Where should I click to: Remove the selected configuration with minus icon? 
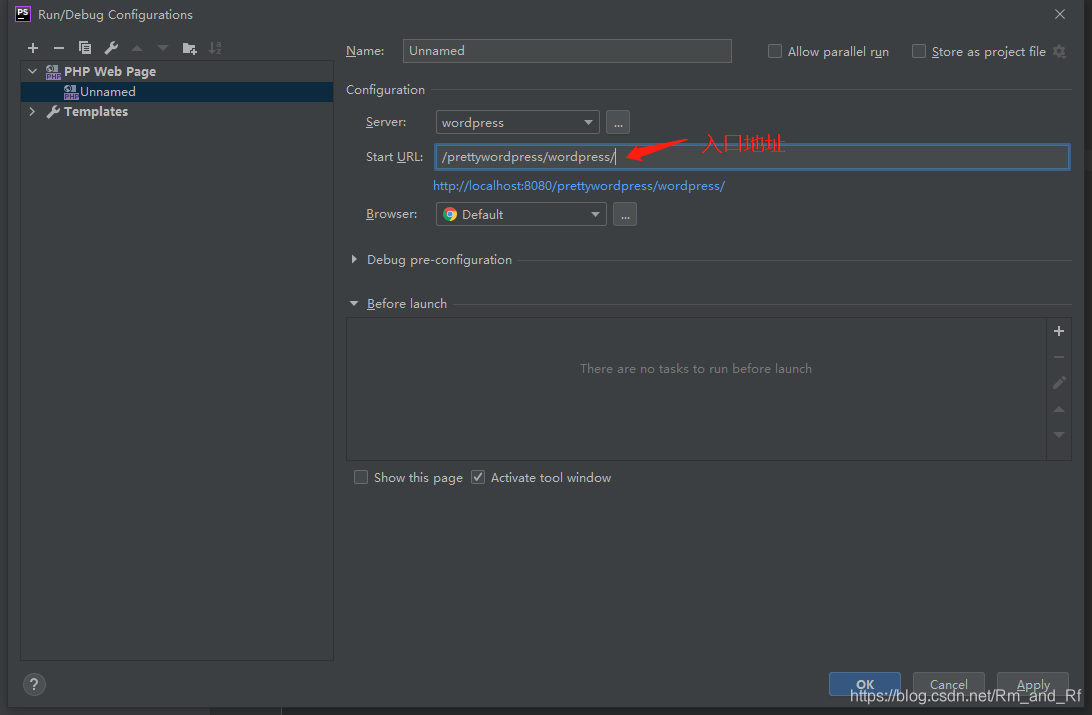click(x=58, y=48)
